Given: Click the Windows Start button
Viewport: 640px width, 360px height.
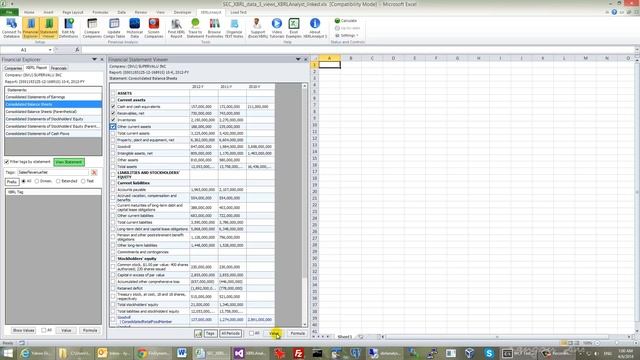Looking at the screenshot, I should 8,353.
